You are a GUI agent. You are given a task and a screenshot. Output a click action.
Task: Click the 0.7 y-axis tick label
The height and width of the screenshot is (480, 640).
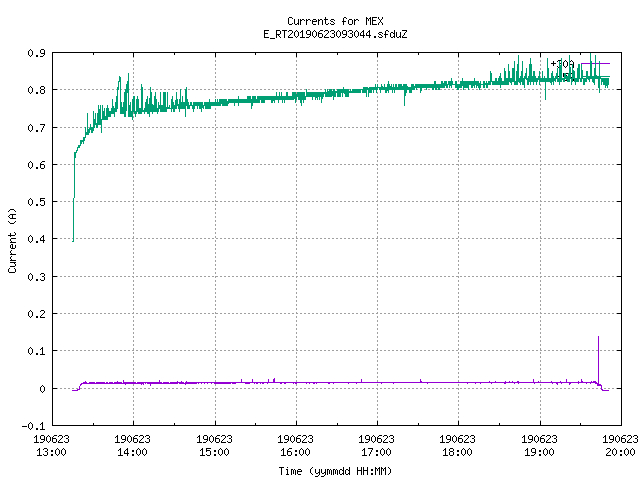click(36, 128)
